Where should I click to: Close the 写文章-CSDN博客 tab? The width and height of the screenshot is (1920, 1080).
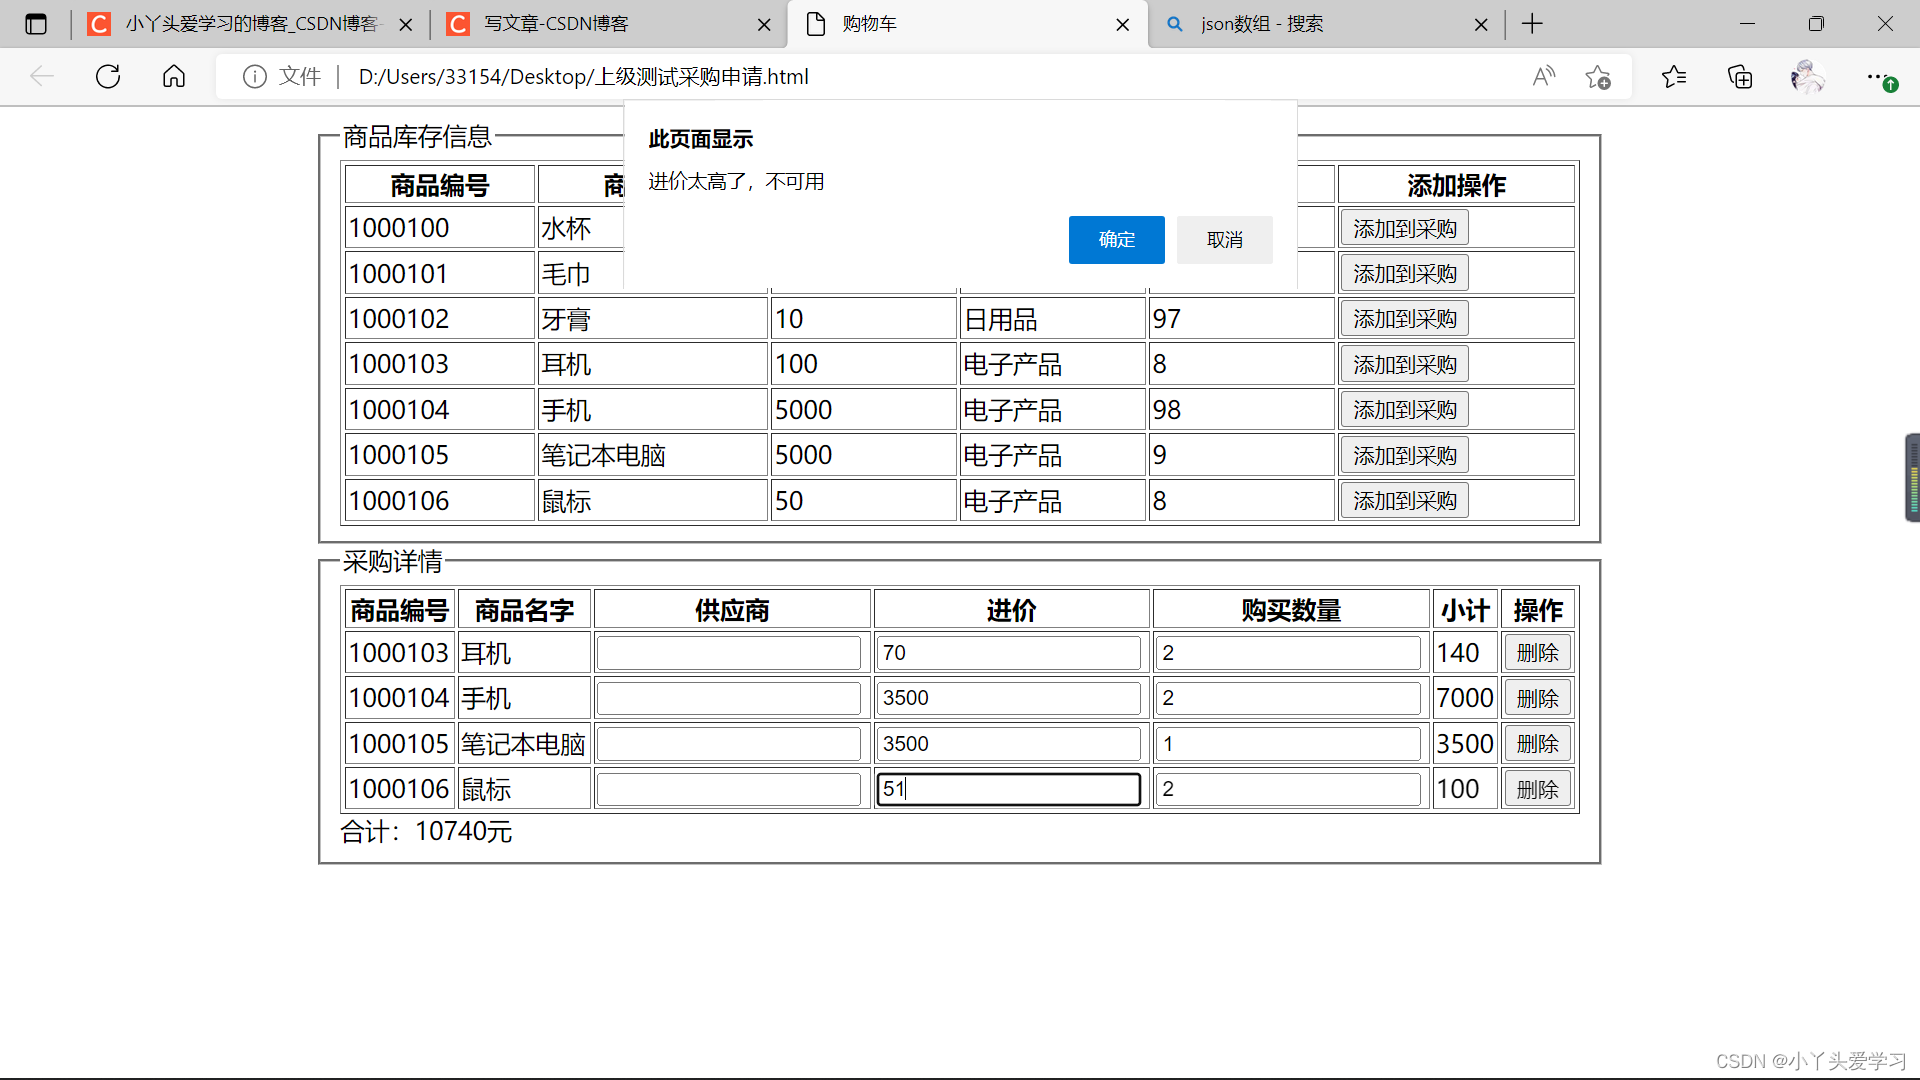pos(764,25)
